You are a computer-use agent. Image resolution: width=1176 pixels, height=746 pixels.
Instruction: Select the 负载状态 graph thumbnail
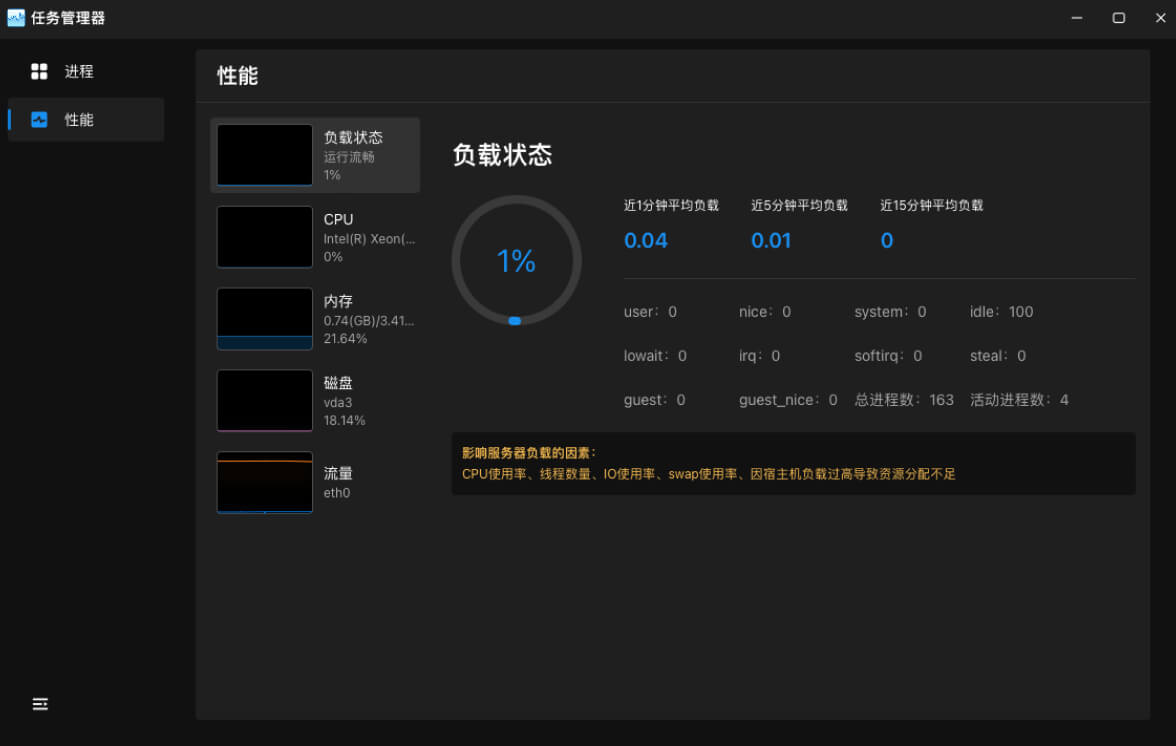coord(265,155)
